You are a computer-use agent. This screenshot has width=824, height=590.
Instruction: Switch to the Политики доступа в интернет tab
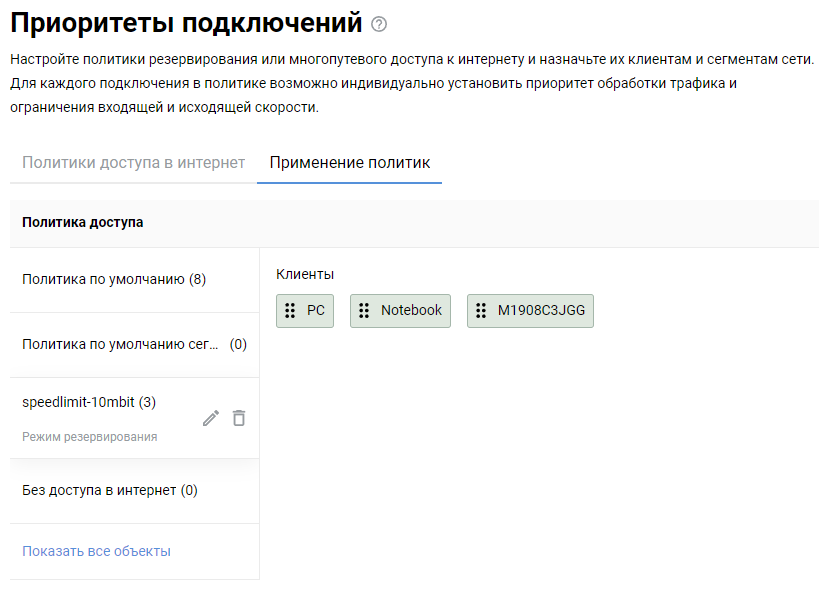click(x=133, y=163)
